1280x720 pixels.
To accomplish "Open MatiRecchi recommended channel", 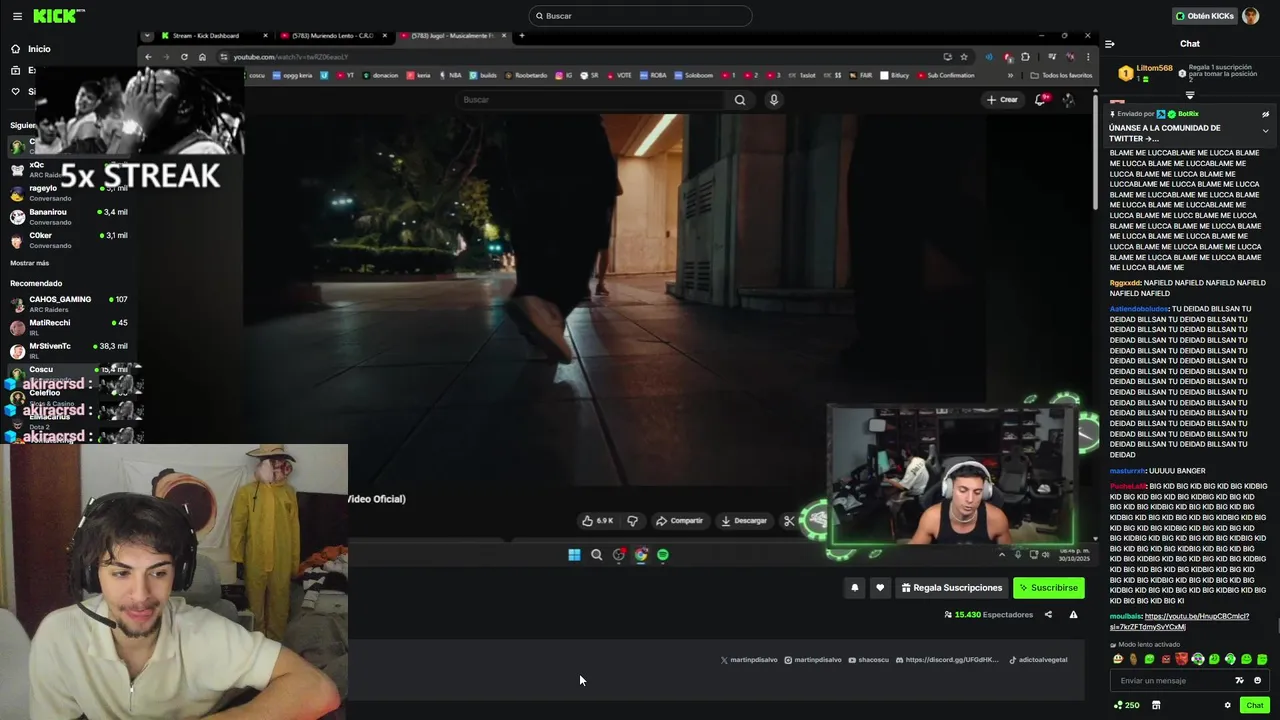I will 68,327.
